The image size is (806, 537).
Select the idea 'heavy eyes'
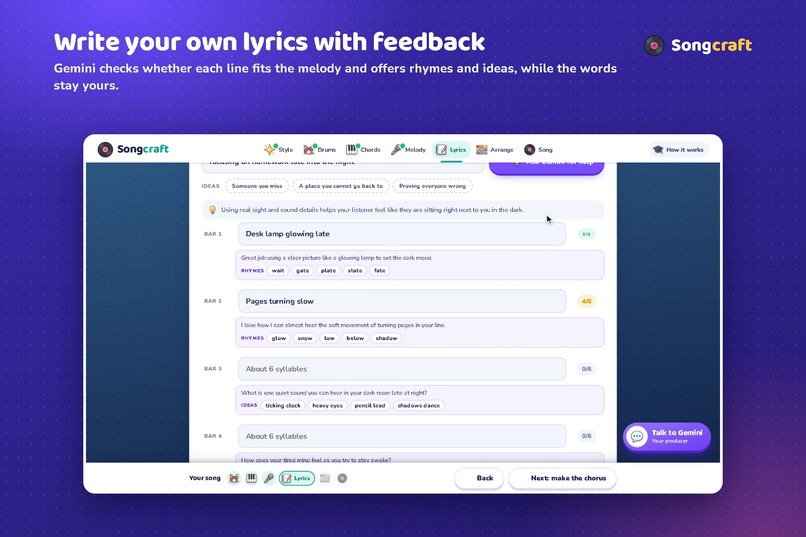click(x=327, y=405)
